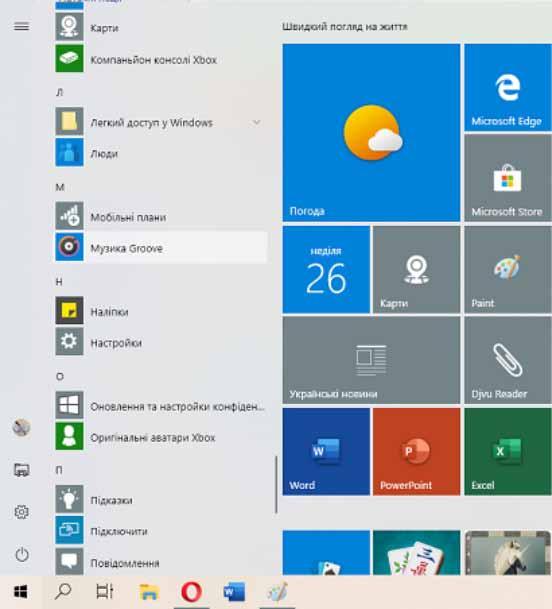Open Settings gear in Start sidebar

pyautogui.click(x=21, y=512)
